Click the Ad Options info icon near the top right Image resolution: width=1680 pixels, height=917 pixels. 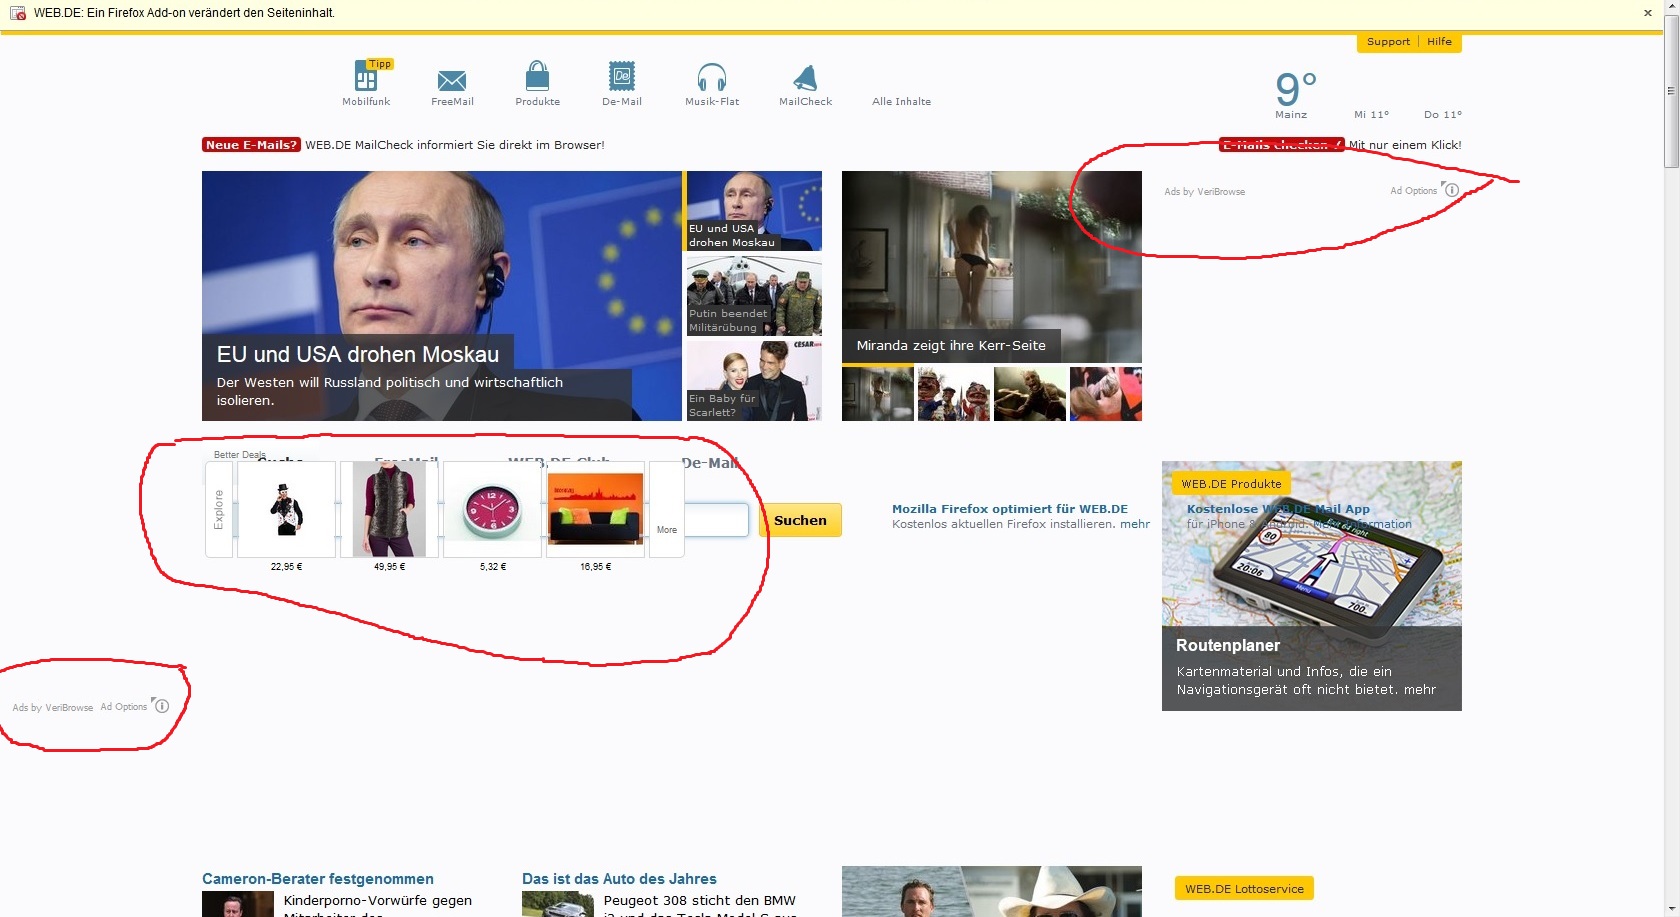[1452, 190]
